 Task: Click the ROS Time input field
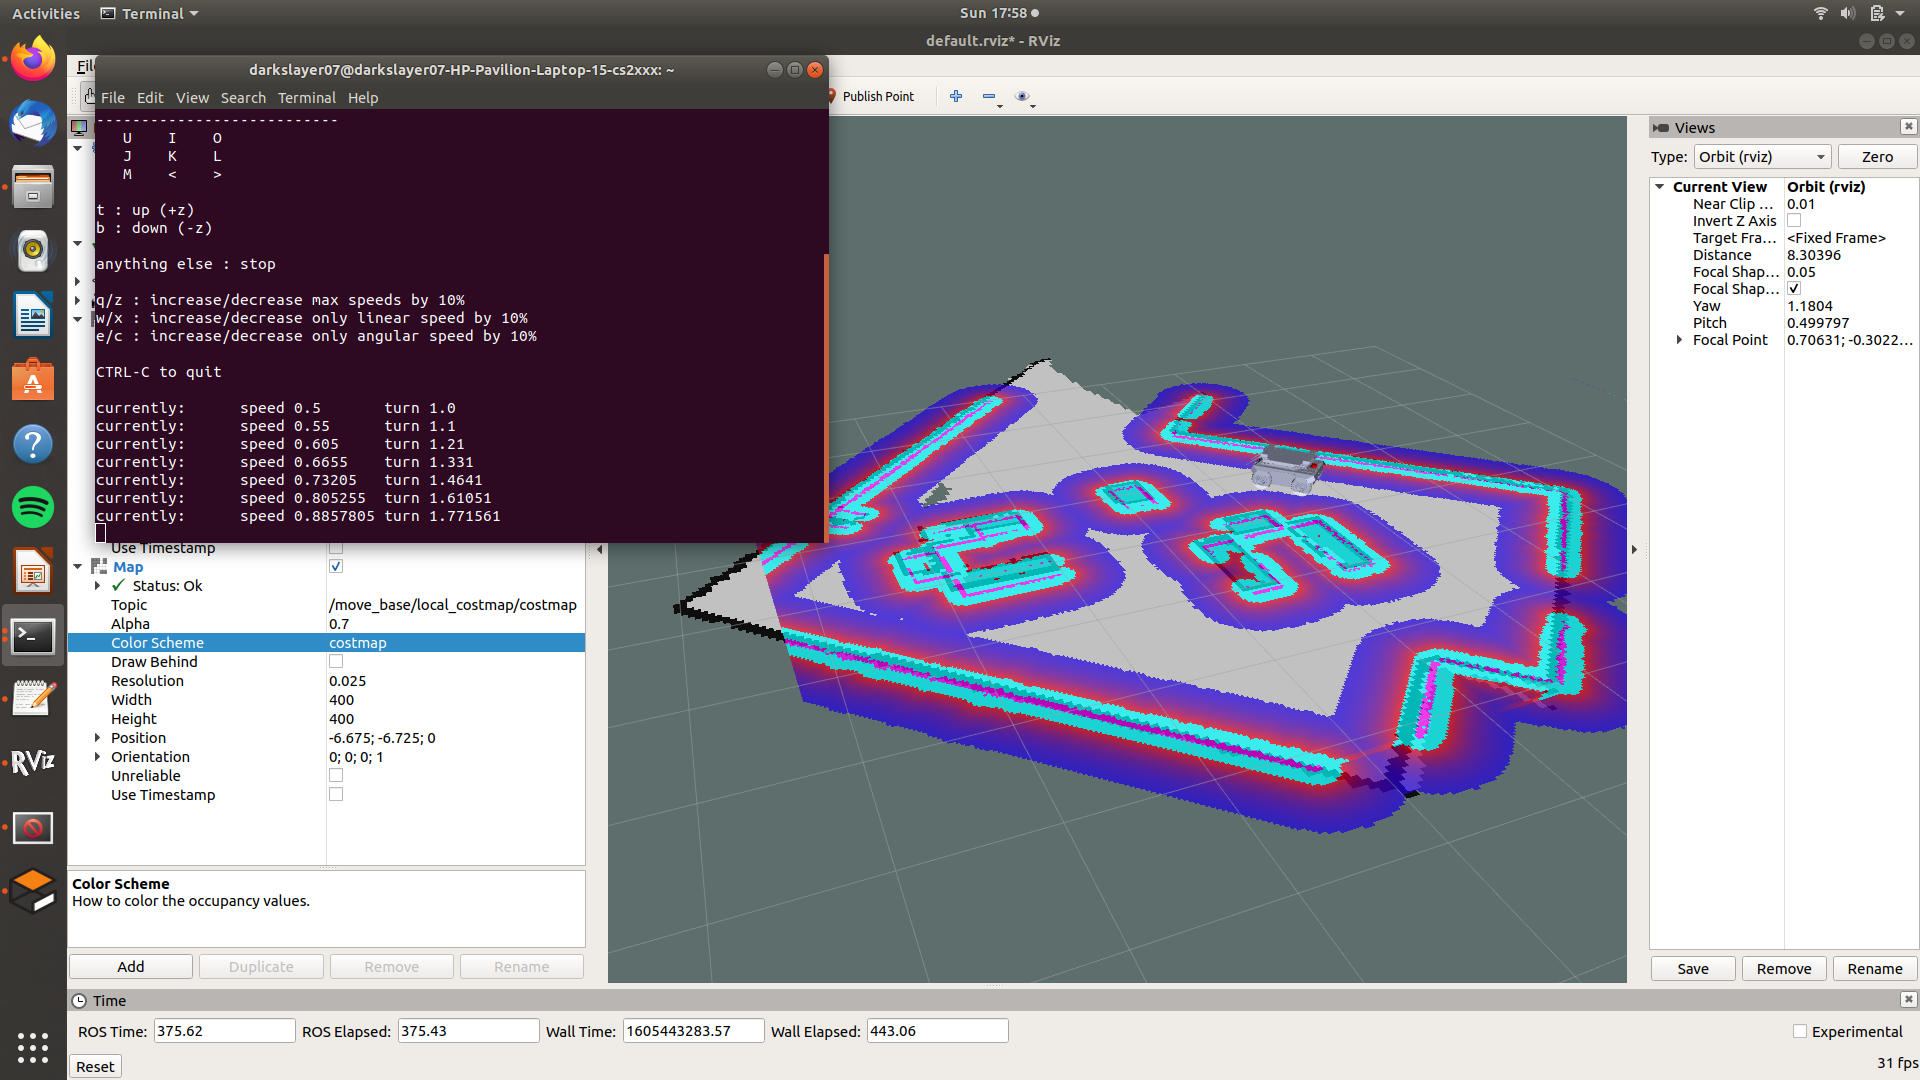click(224, 1030)
